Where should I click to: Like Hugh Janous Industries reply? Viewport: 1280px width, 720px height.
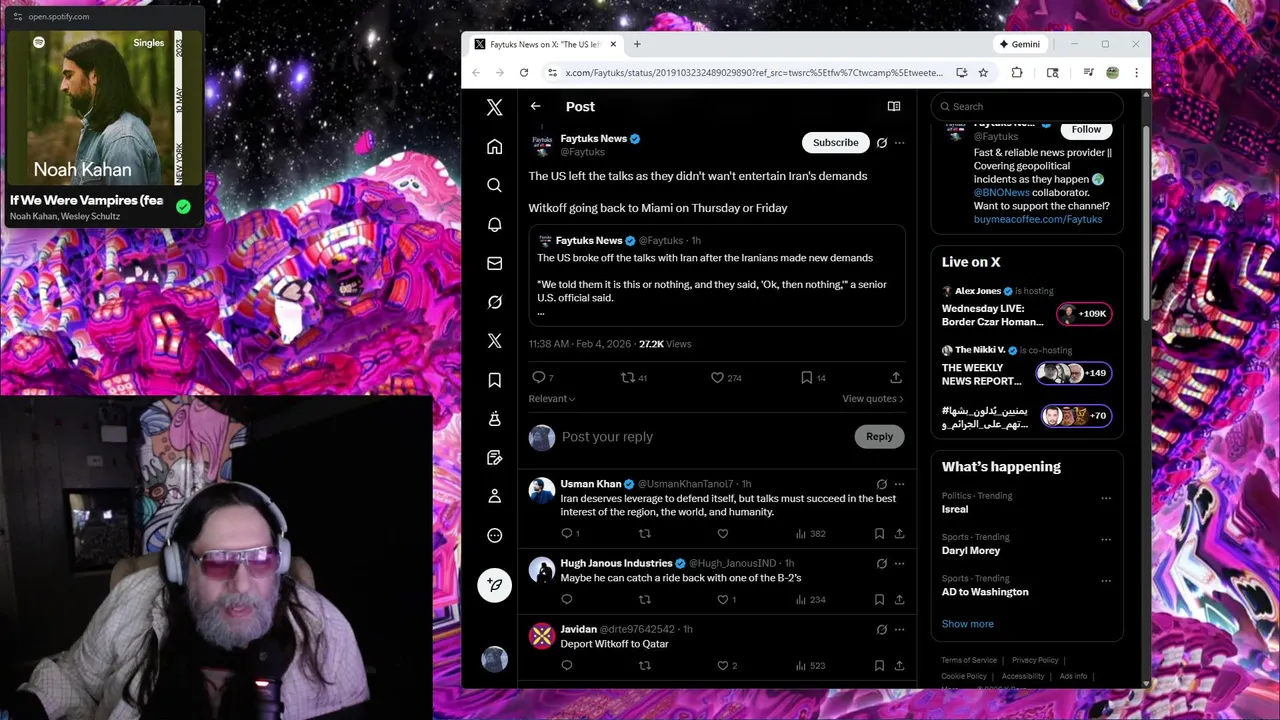click(x=723, y=599)
